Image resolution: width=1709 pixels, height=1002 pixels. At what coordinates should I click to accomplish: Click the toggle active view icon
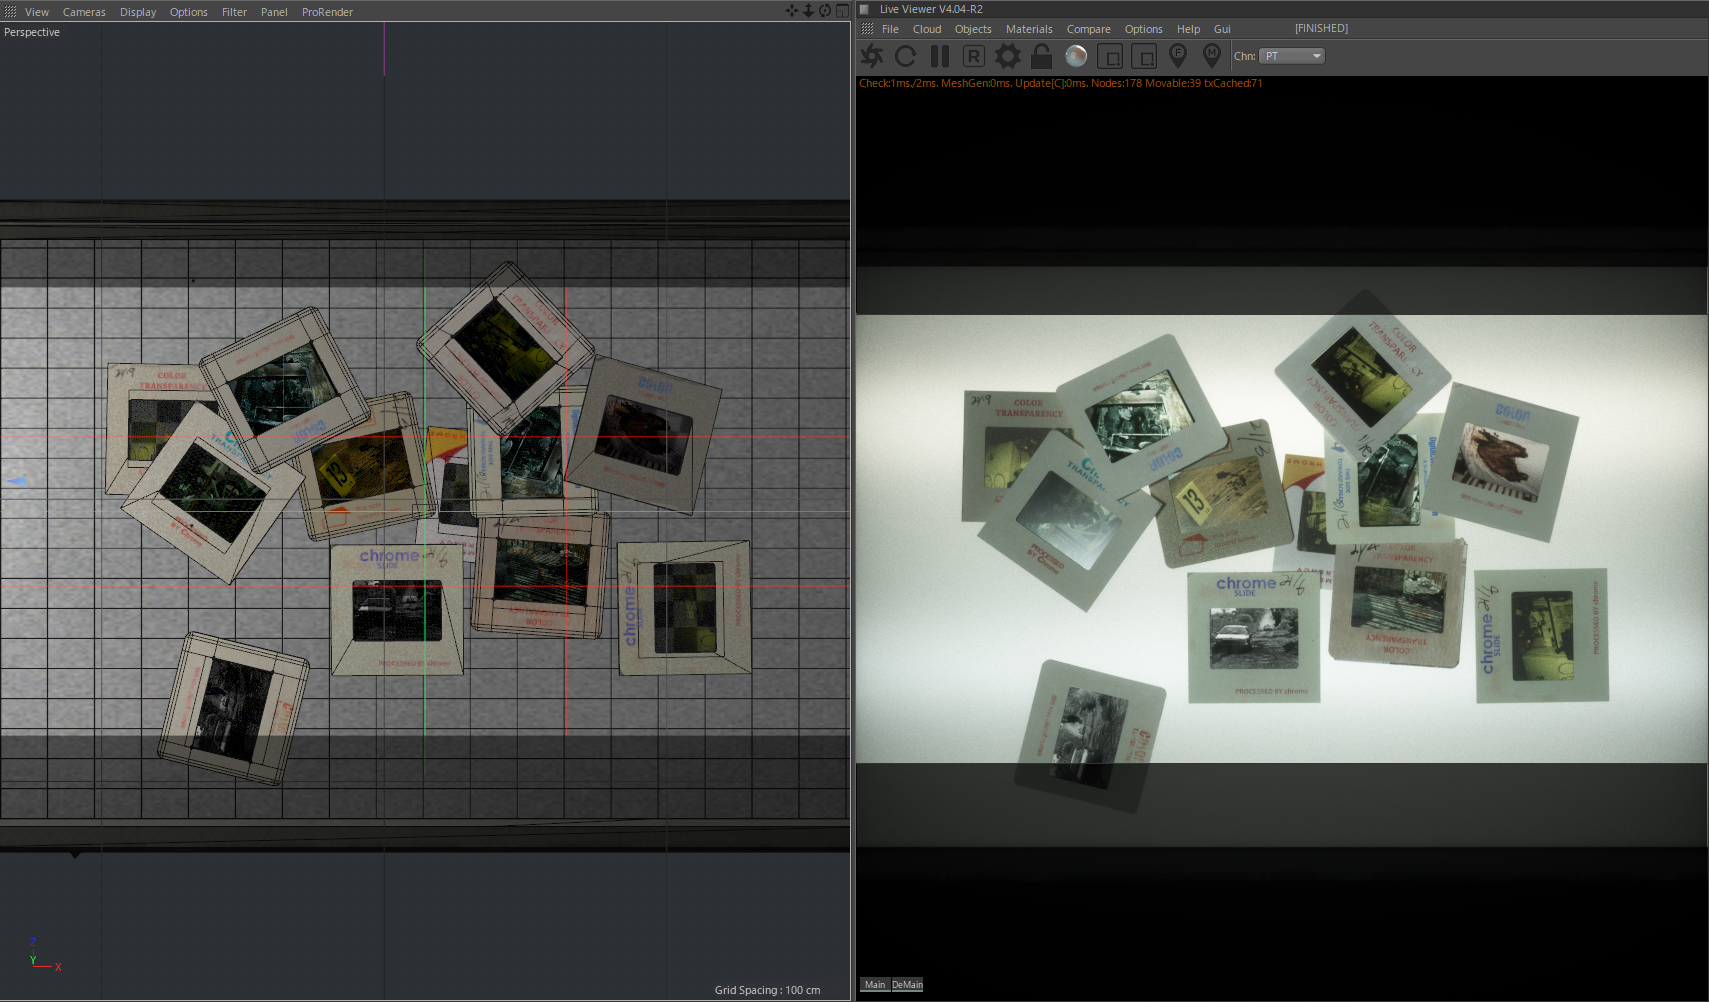(x=842, y=11)
